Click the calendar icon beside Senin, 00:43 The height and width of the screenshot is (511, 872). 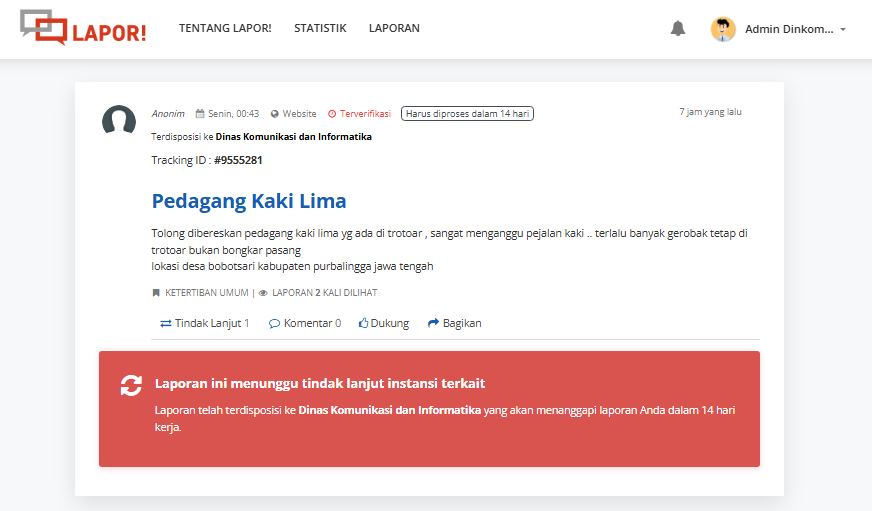200,114
